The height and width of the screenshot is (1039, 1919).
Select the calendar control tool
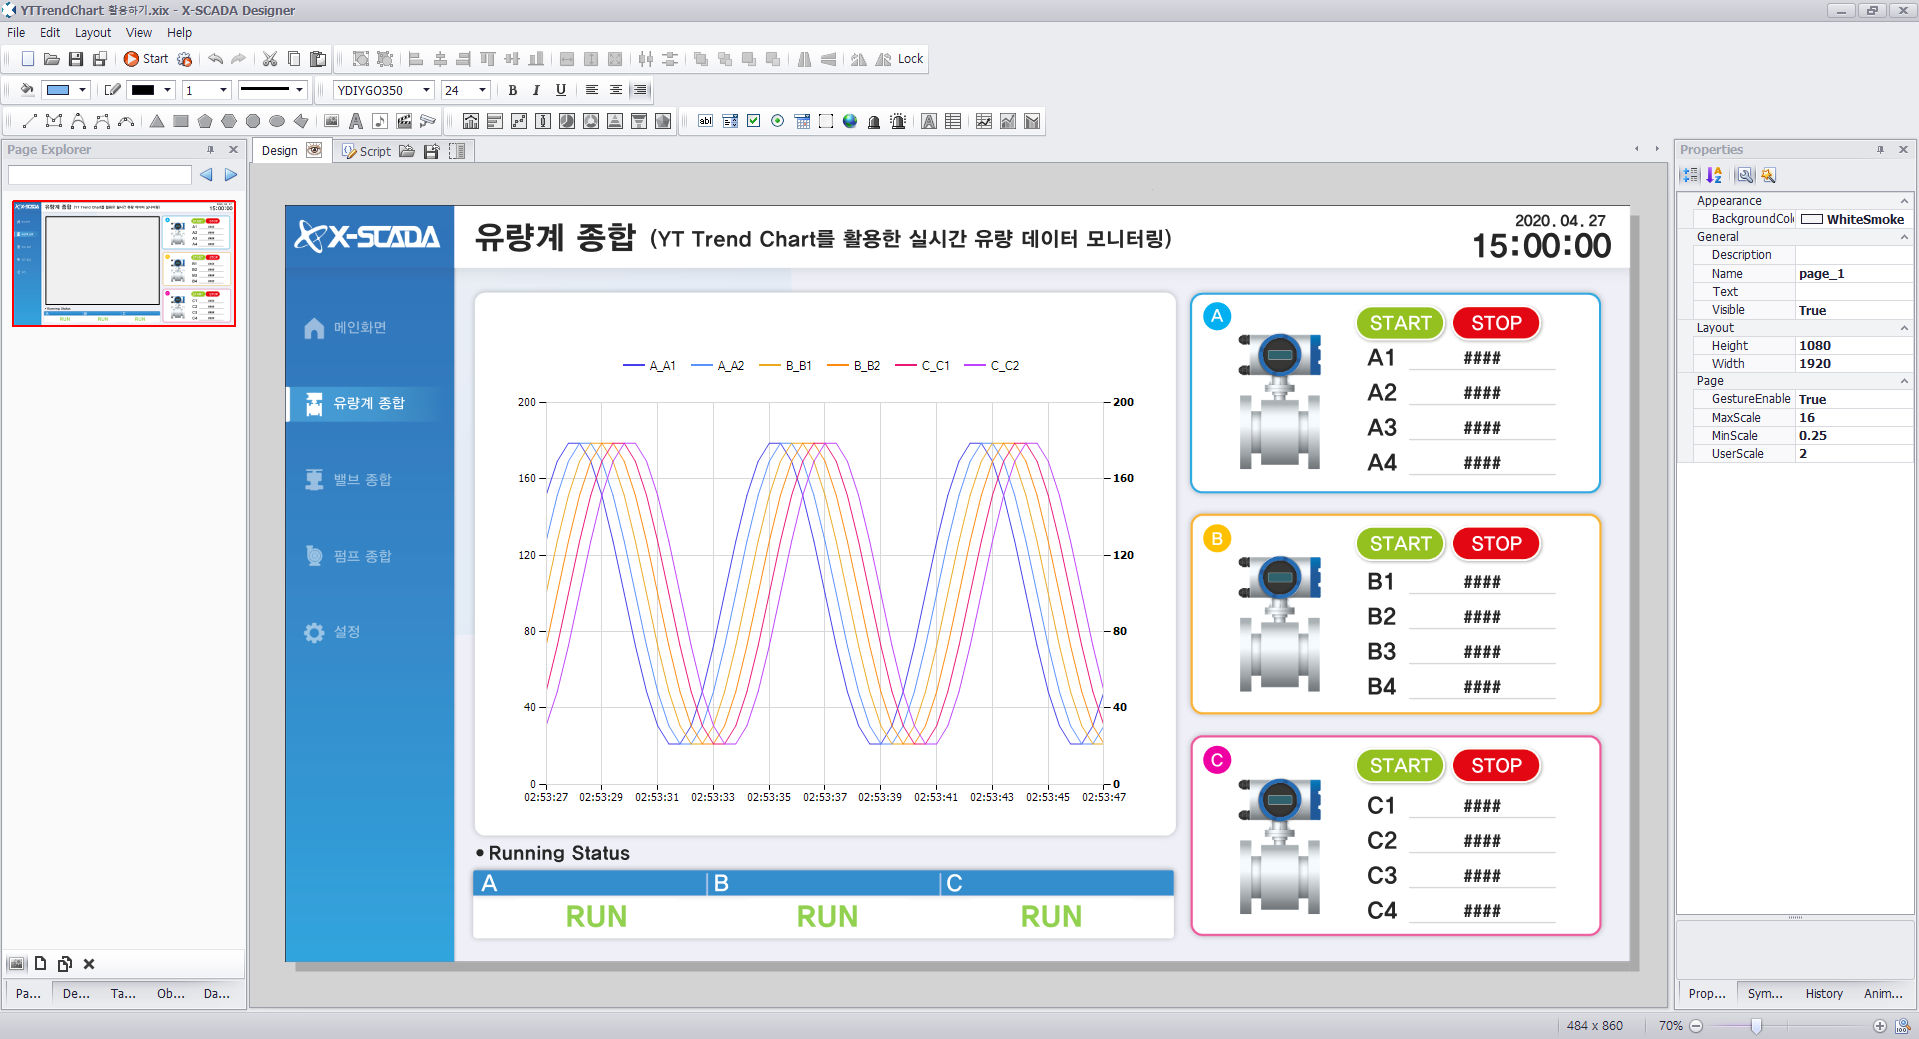[802, 121]
